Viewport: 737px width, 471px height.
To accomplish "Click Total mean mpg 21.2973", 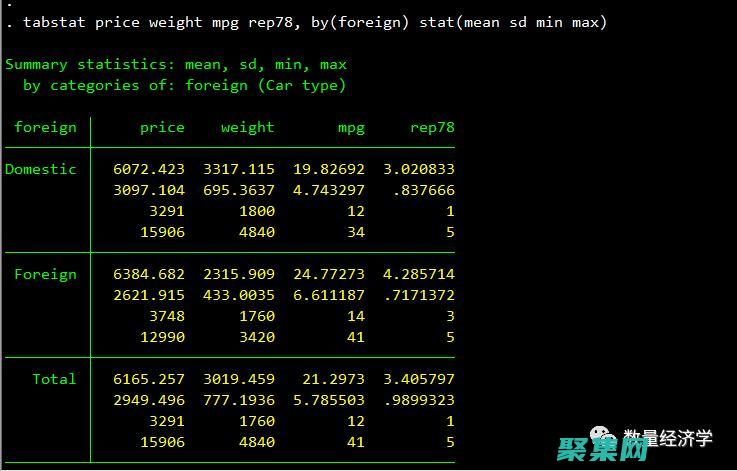I will point(333,379).
